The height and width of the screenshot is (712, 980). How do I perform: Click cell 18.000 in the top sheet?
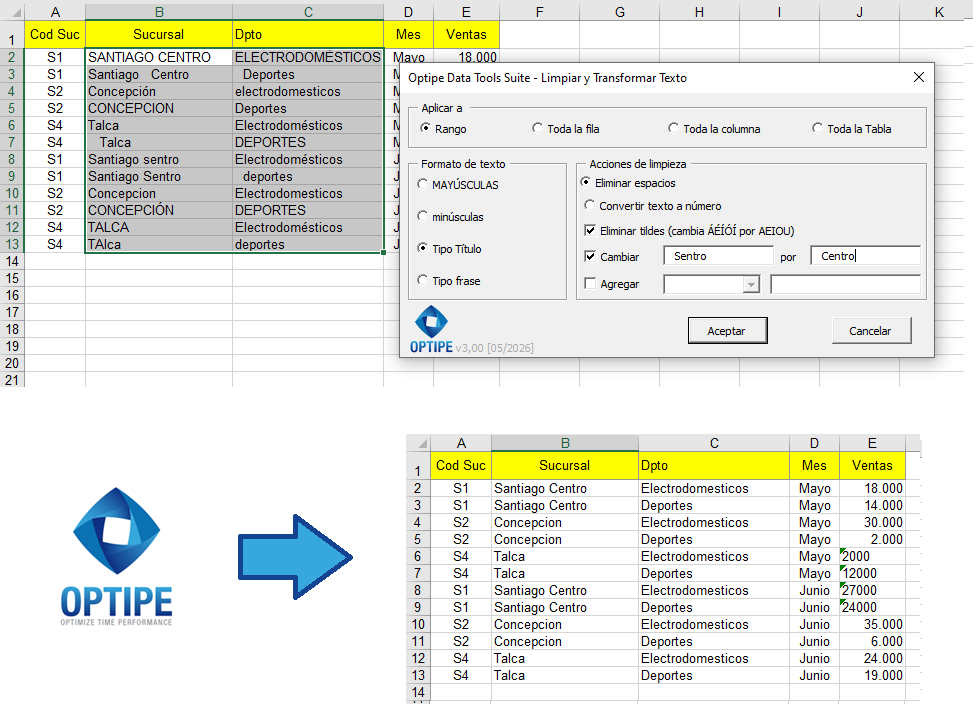[x=466, y=57]
